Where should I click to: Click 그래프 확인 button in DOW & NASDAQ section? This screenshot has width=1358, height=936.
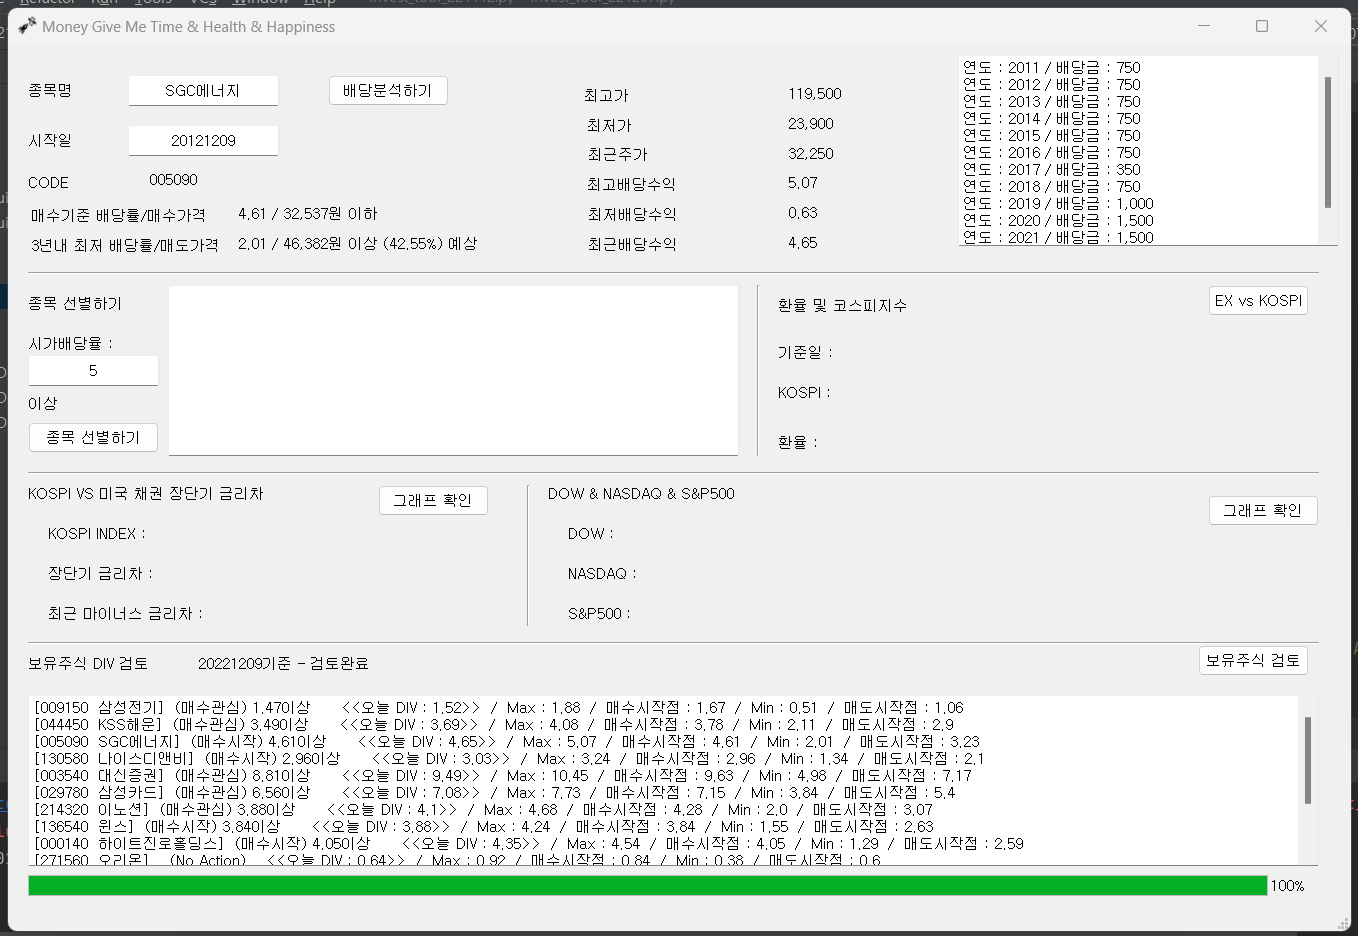1263,510
